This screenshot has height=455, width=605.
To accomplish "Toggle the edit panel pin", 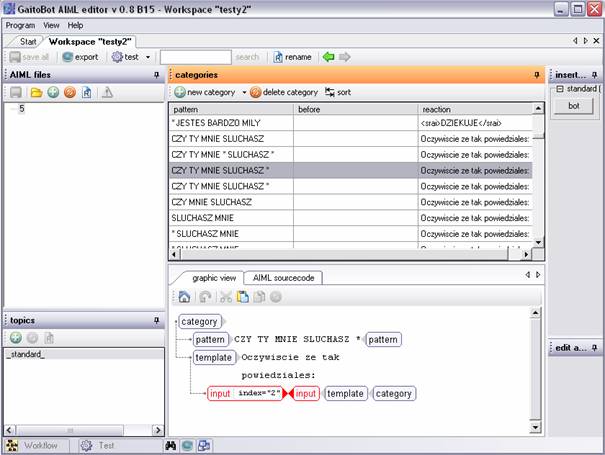I will tap(595, 348).
